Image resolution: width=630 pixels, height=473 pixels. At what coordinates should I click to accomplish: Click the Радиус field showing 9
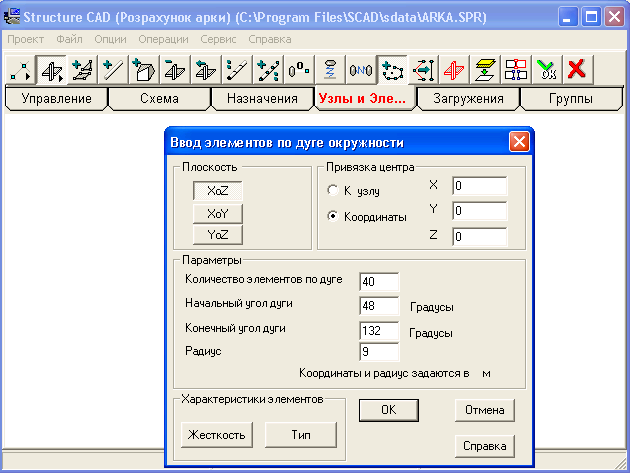[379, 352]
